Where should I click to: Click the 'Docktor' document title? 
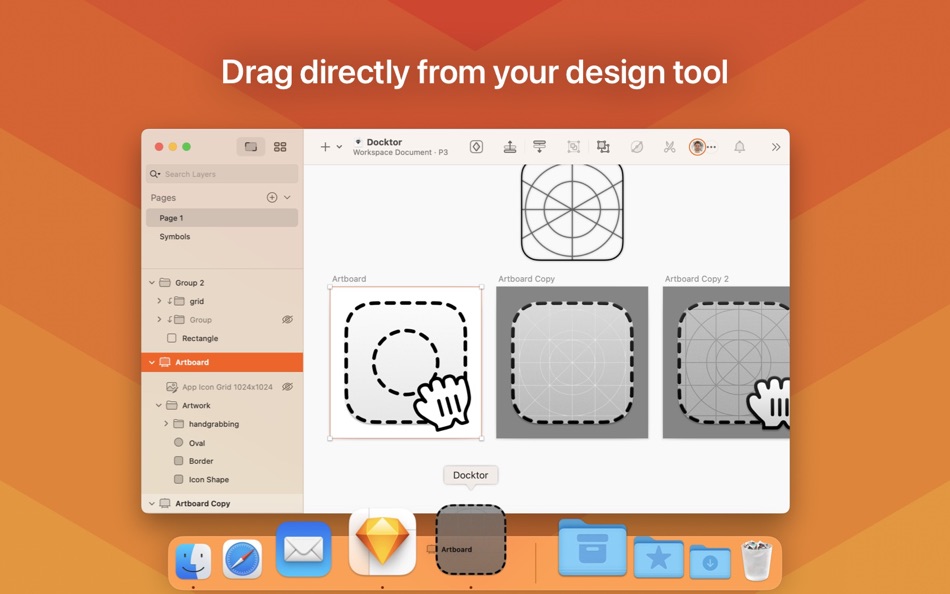pos(384,142)
